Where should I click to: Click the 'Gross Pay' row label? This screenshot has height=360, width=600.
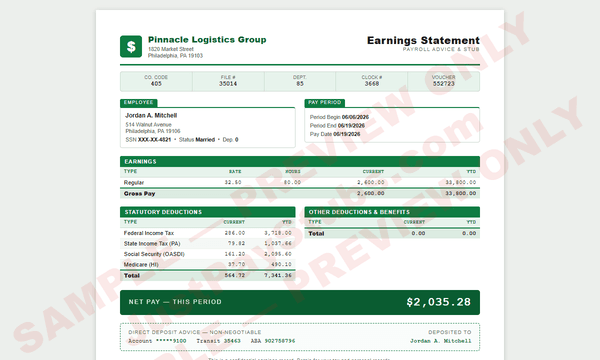tap(139, 194)
